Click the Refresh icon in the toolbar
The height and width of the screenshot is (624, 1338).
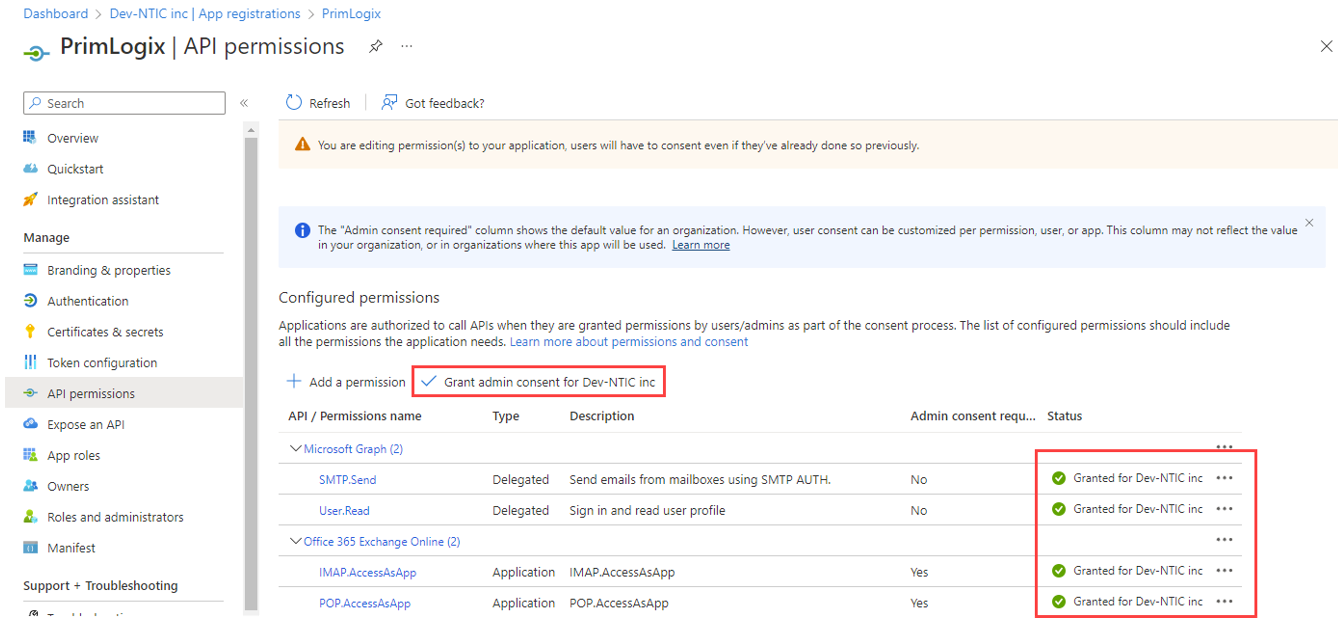[294, 102]
